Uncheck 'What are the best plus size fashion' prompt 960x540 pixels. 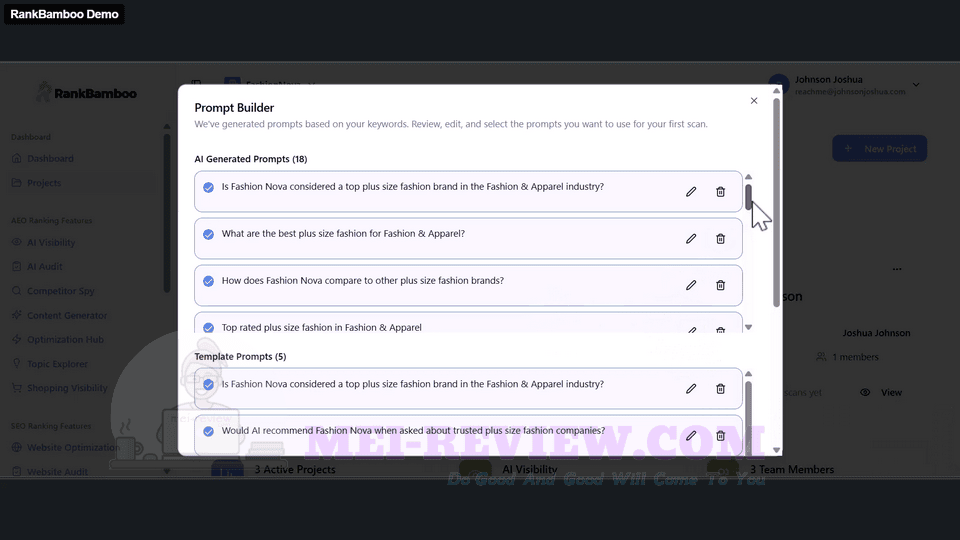(x=208, y=234)
